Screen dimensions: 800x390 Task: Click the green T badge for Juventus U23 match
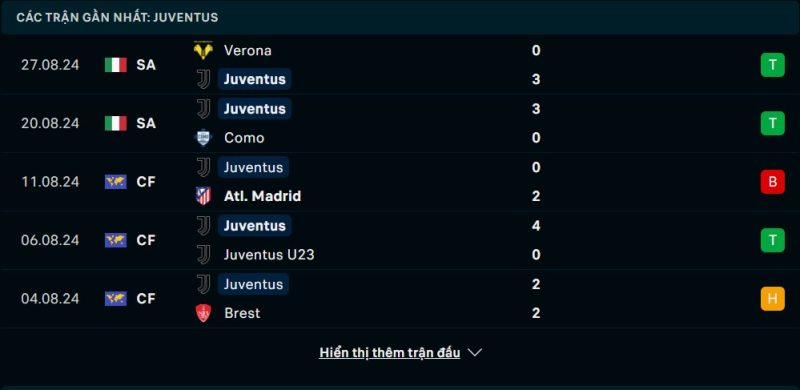(772, 240)
